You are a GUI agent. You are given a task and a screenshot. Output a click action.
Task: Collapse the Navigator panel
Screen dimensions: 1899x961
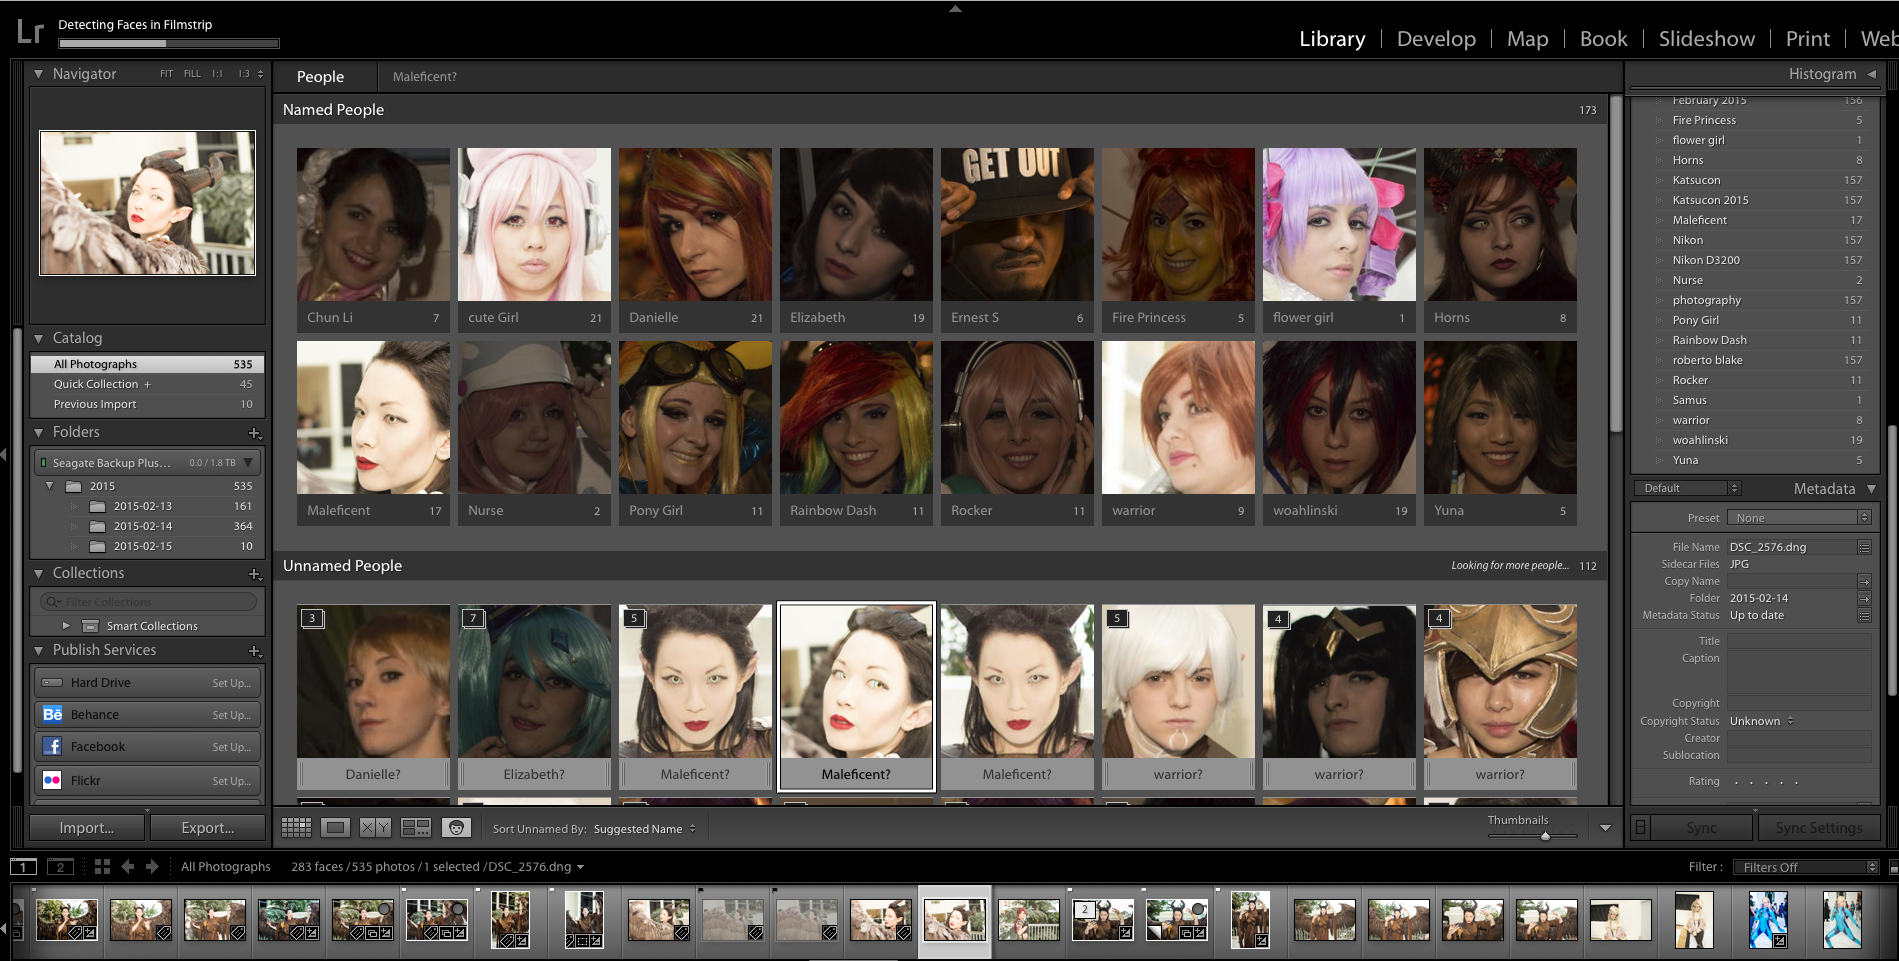point(38,74)
